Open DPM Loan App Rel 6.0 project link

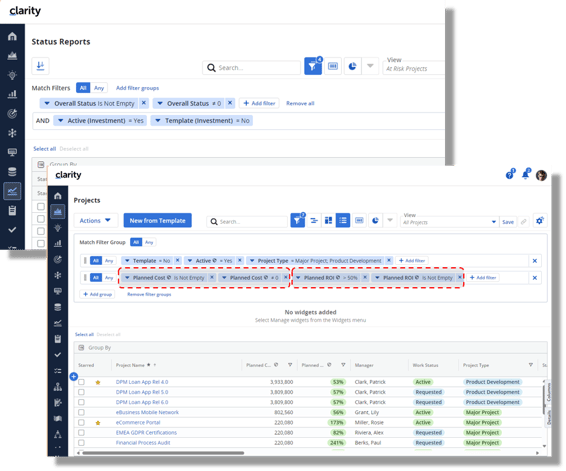tap(142, 402)
